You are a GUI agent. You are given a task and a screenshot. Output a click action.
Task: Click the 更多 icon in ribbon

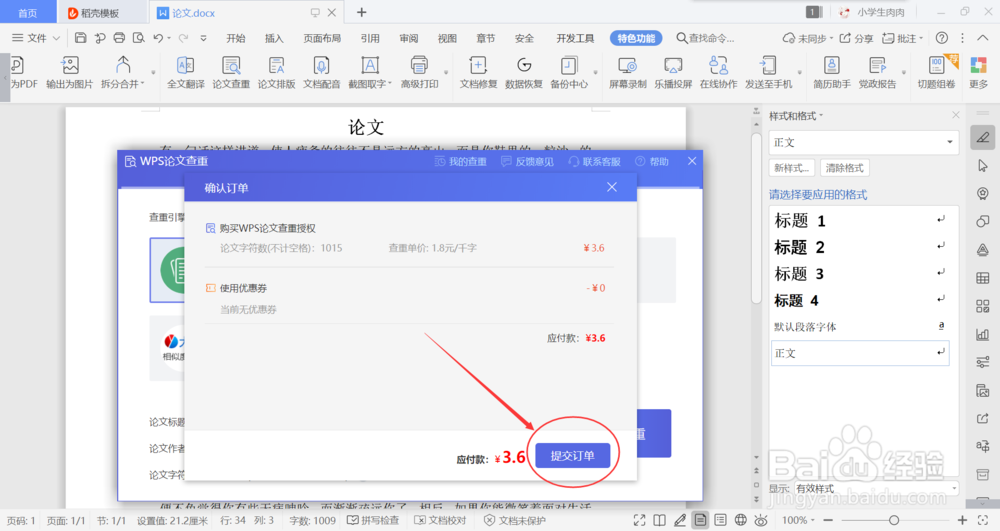(978, 73)
